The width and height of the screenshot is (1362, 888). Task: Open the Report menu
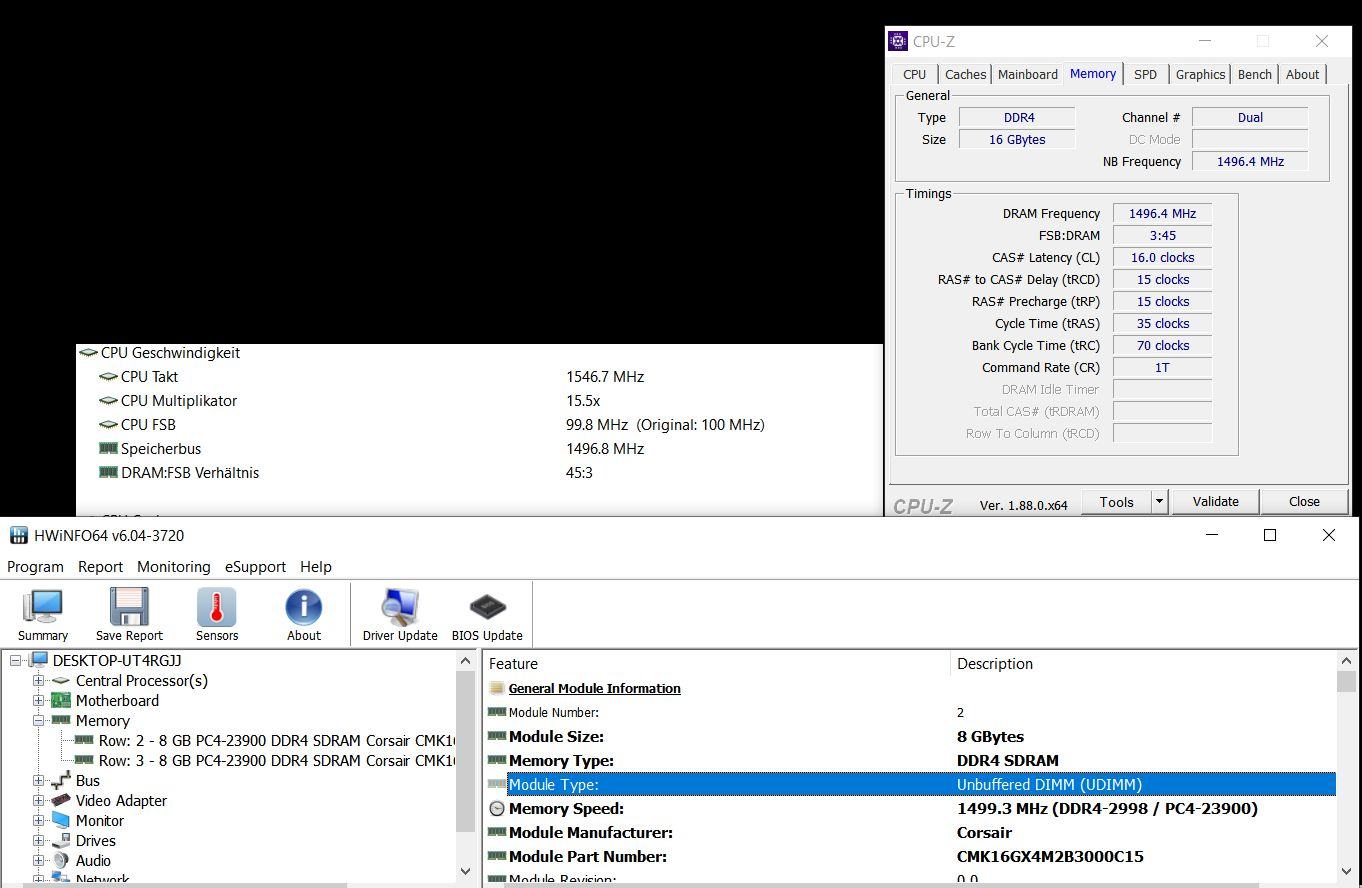[100, 566]
